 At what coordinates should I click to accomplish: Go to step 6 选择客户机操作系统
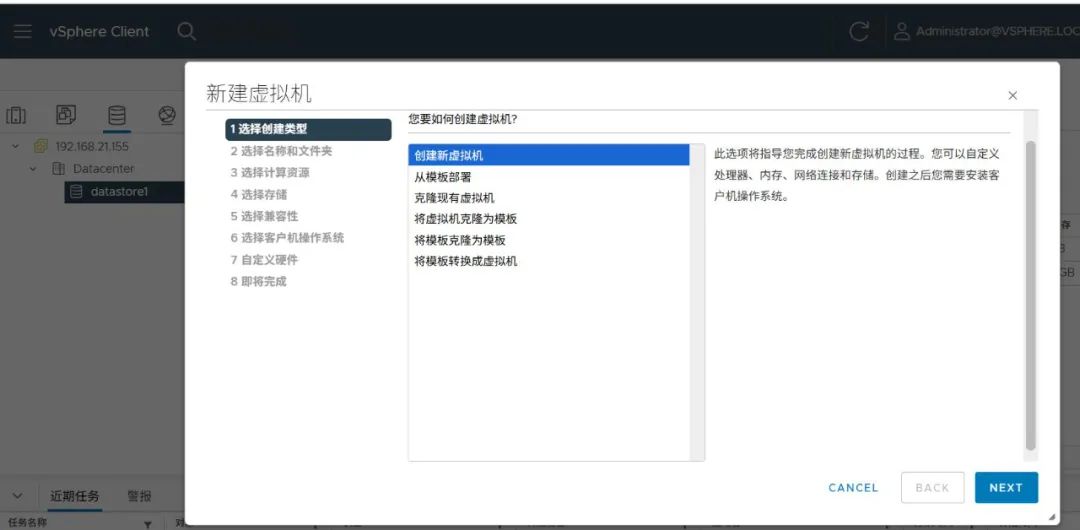pyautogui.click(x=287, y=238)
